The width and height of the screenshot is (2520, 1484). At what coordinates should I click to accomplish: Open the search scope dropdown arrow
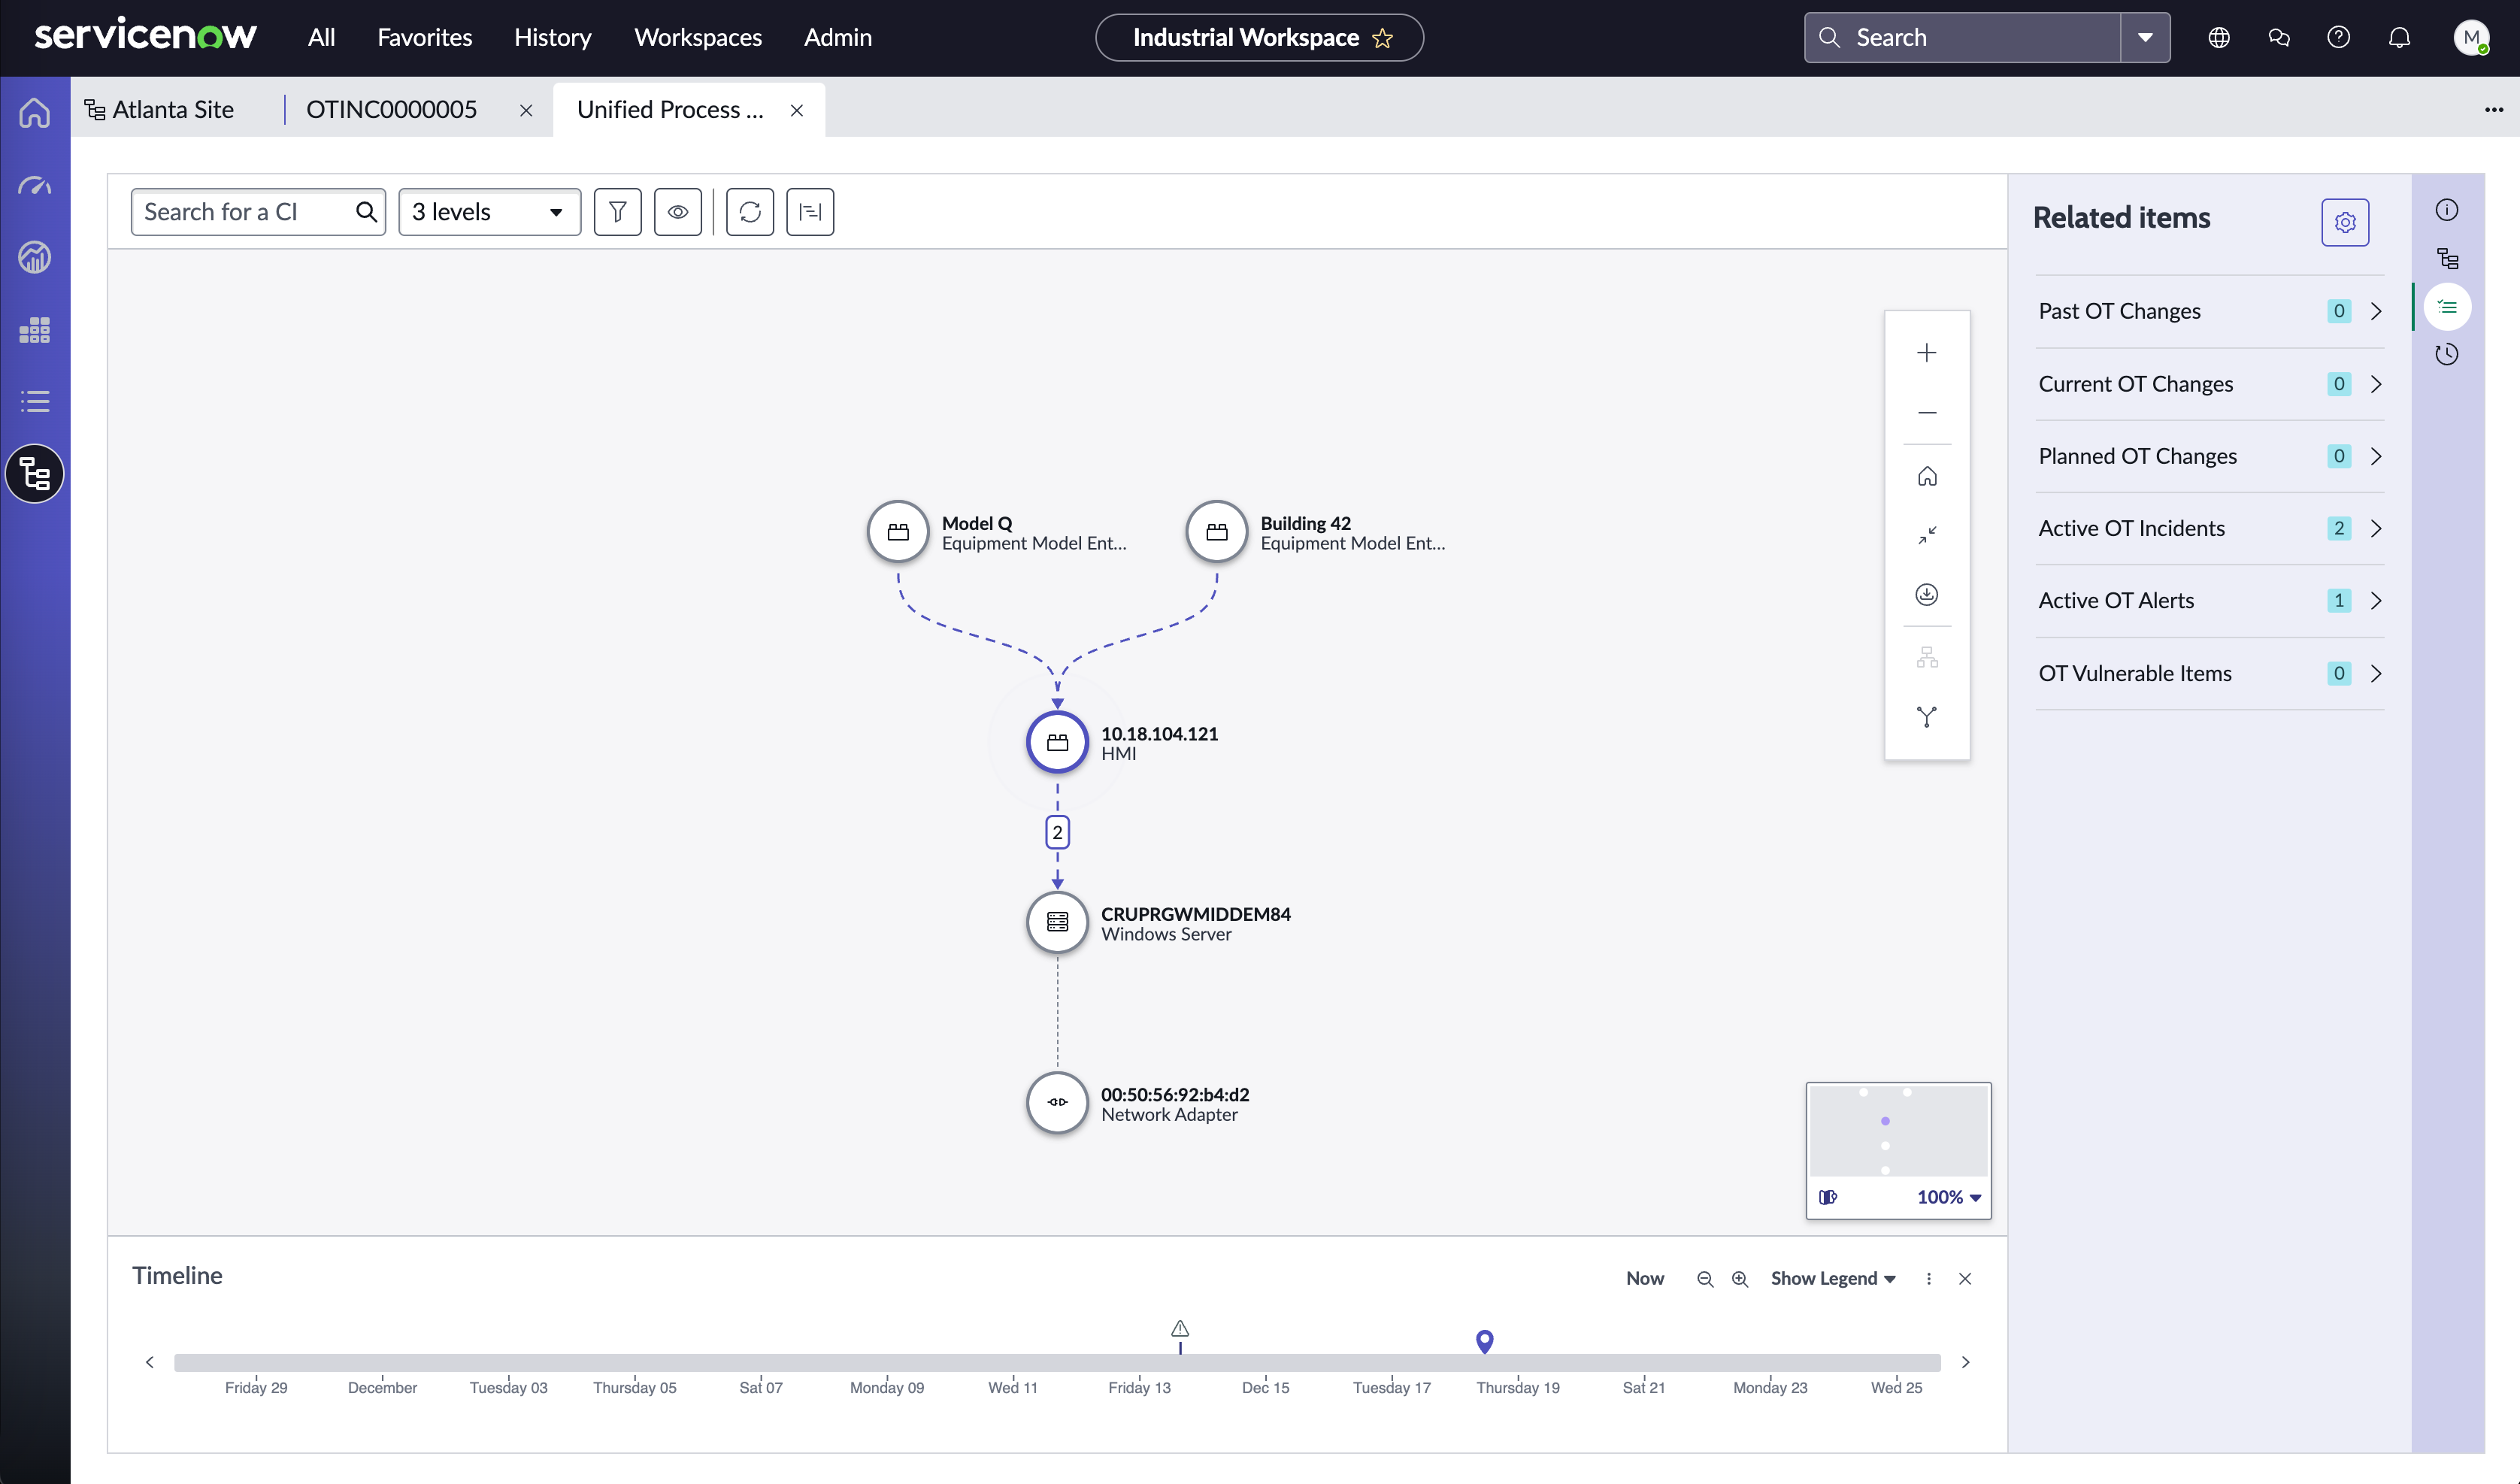tap(2145, 37)
